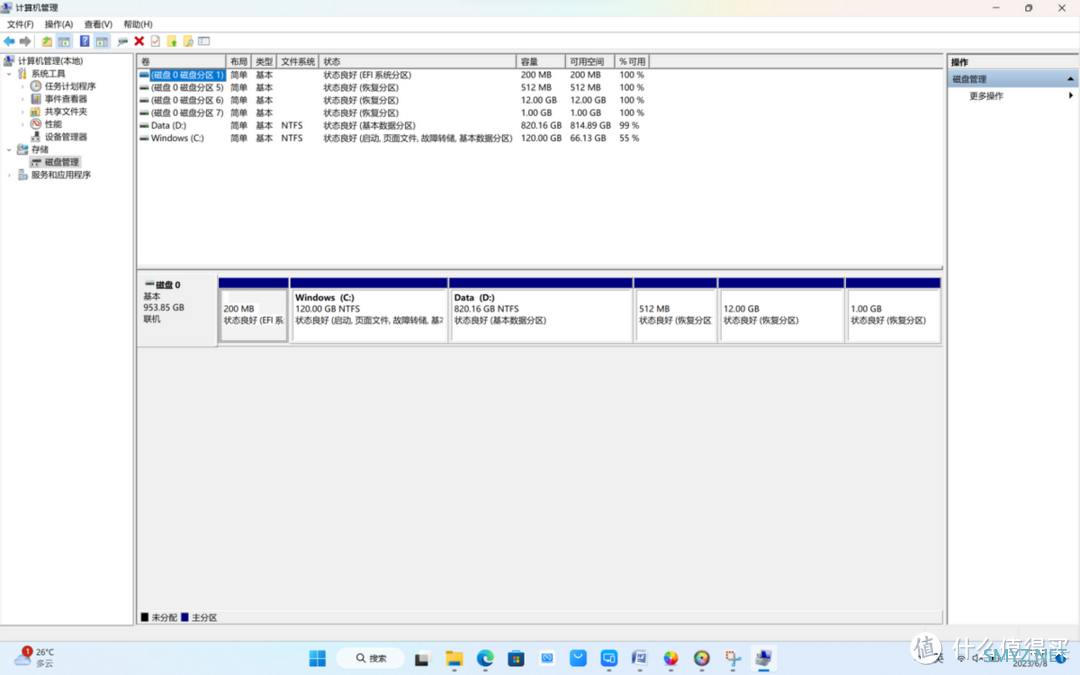Click the black 未分配 legend swatch
The height and width of the screenshot is (675, 1080).
(145, 617)
